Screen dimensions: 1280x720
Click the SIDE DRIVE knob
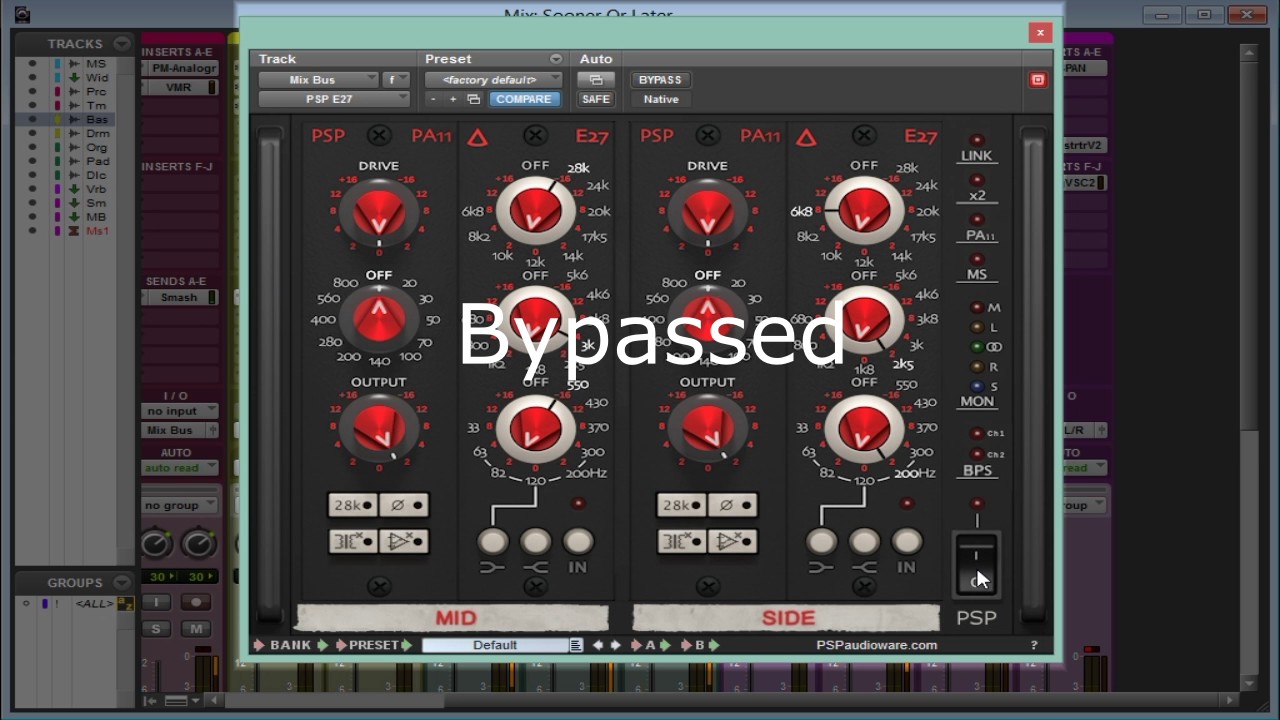point(708,212)
